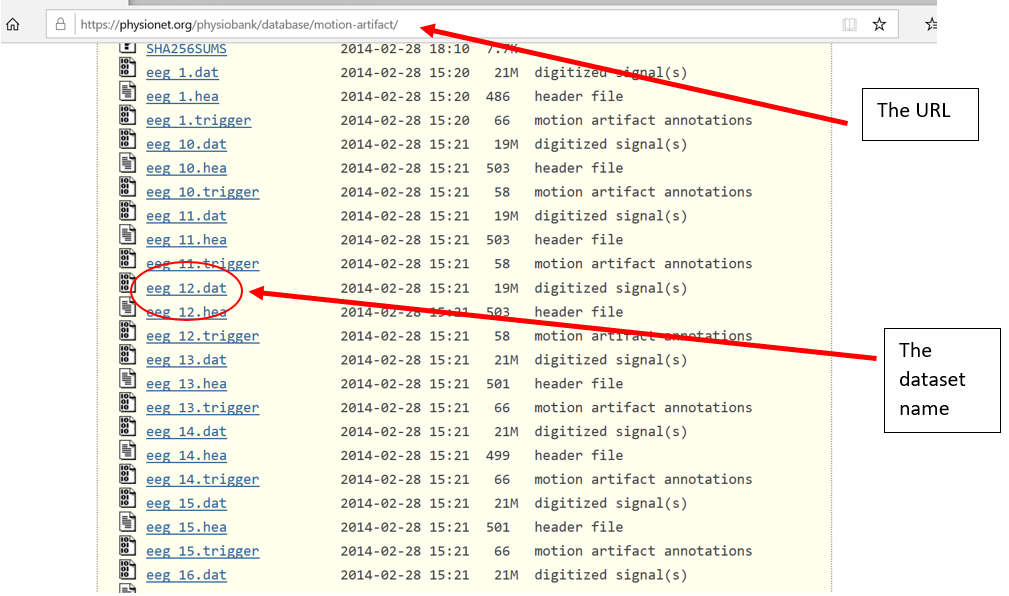Open the circled eeg_12.dat link

(x=186, y=288)
